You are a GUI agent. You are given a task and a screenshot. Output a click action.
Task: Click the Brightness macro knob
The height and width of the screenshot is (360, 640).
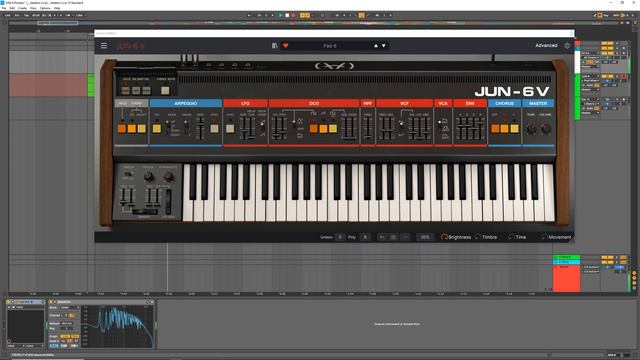pyautogui.click(x=444, y=237)
